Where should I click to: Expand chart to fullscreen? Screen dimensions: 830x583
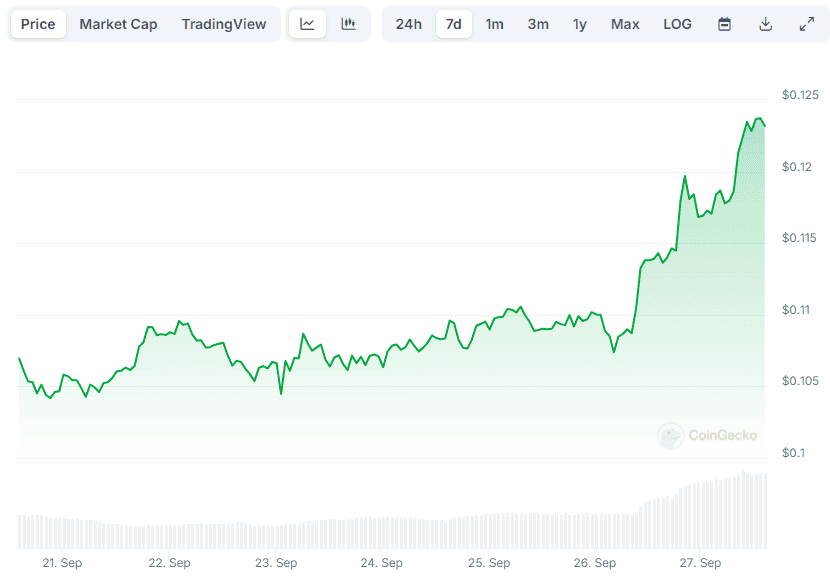click(807, 24)
